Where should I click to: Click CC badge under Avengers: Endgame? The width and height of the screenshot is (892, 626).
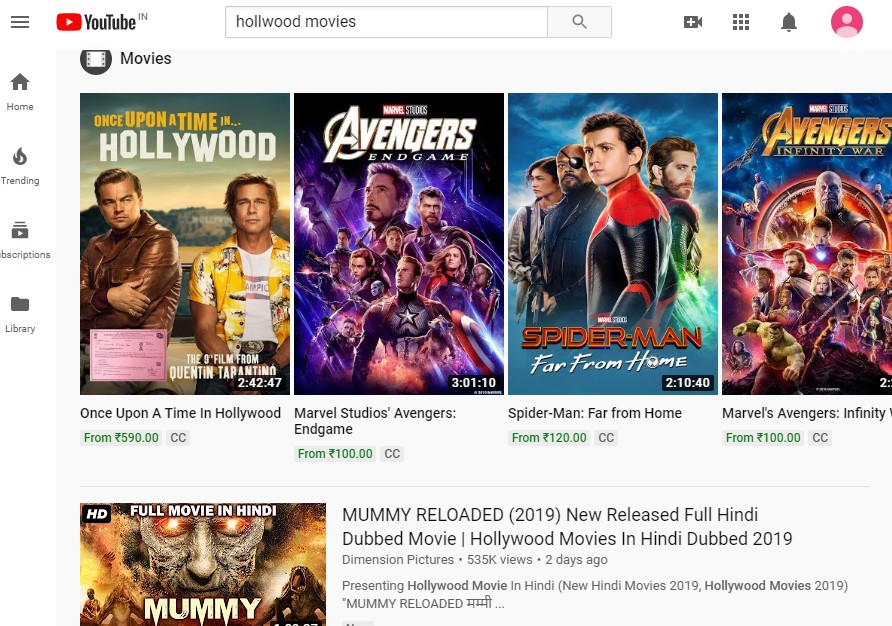pyautogui.click(x=392, y=454)
